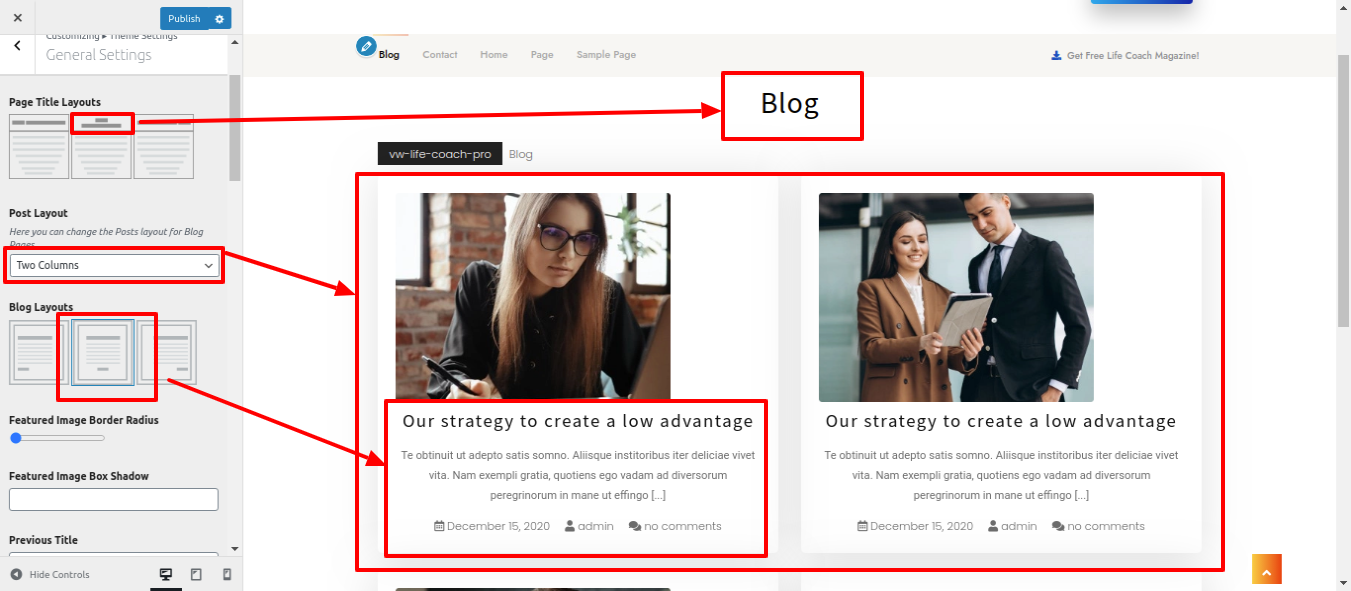1351x591 pixels.
Task: Click the Publish button
Action: pos(184,18)
